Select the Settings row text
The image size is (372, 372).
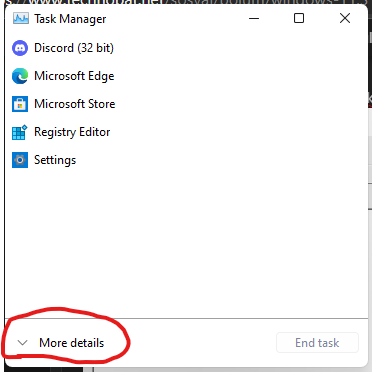(55, 160)
